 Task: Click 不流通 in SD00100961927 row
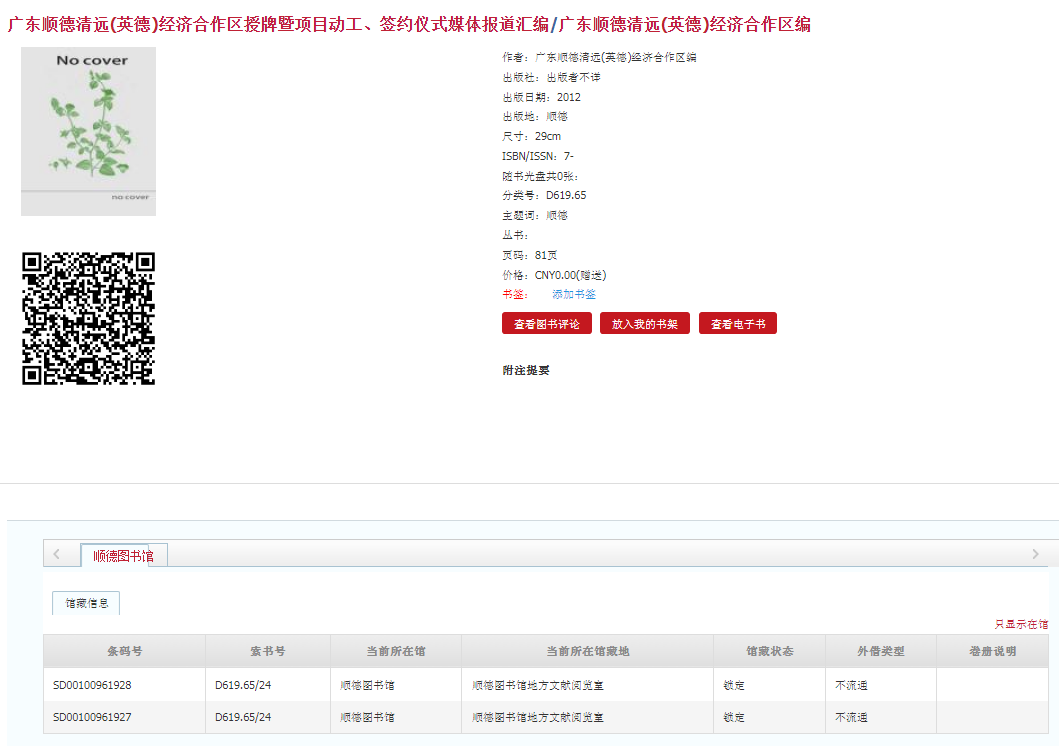(x=851, y=717)
